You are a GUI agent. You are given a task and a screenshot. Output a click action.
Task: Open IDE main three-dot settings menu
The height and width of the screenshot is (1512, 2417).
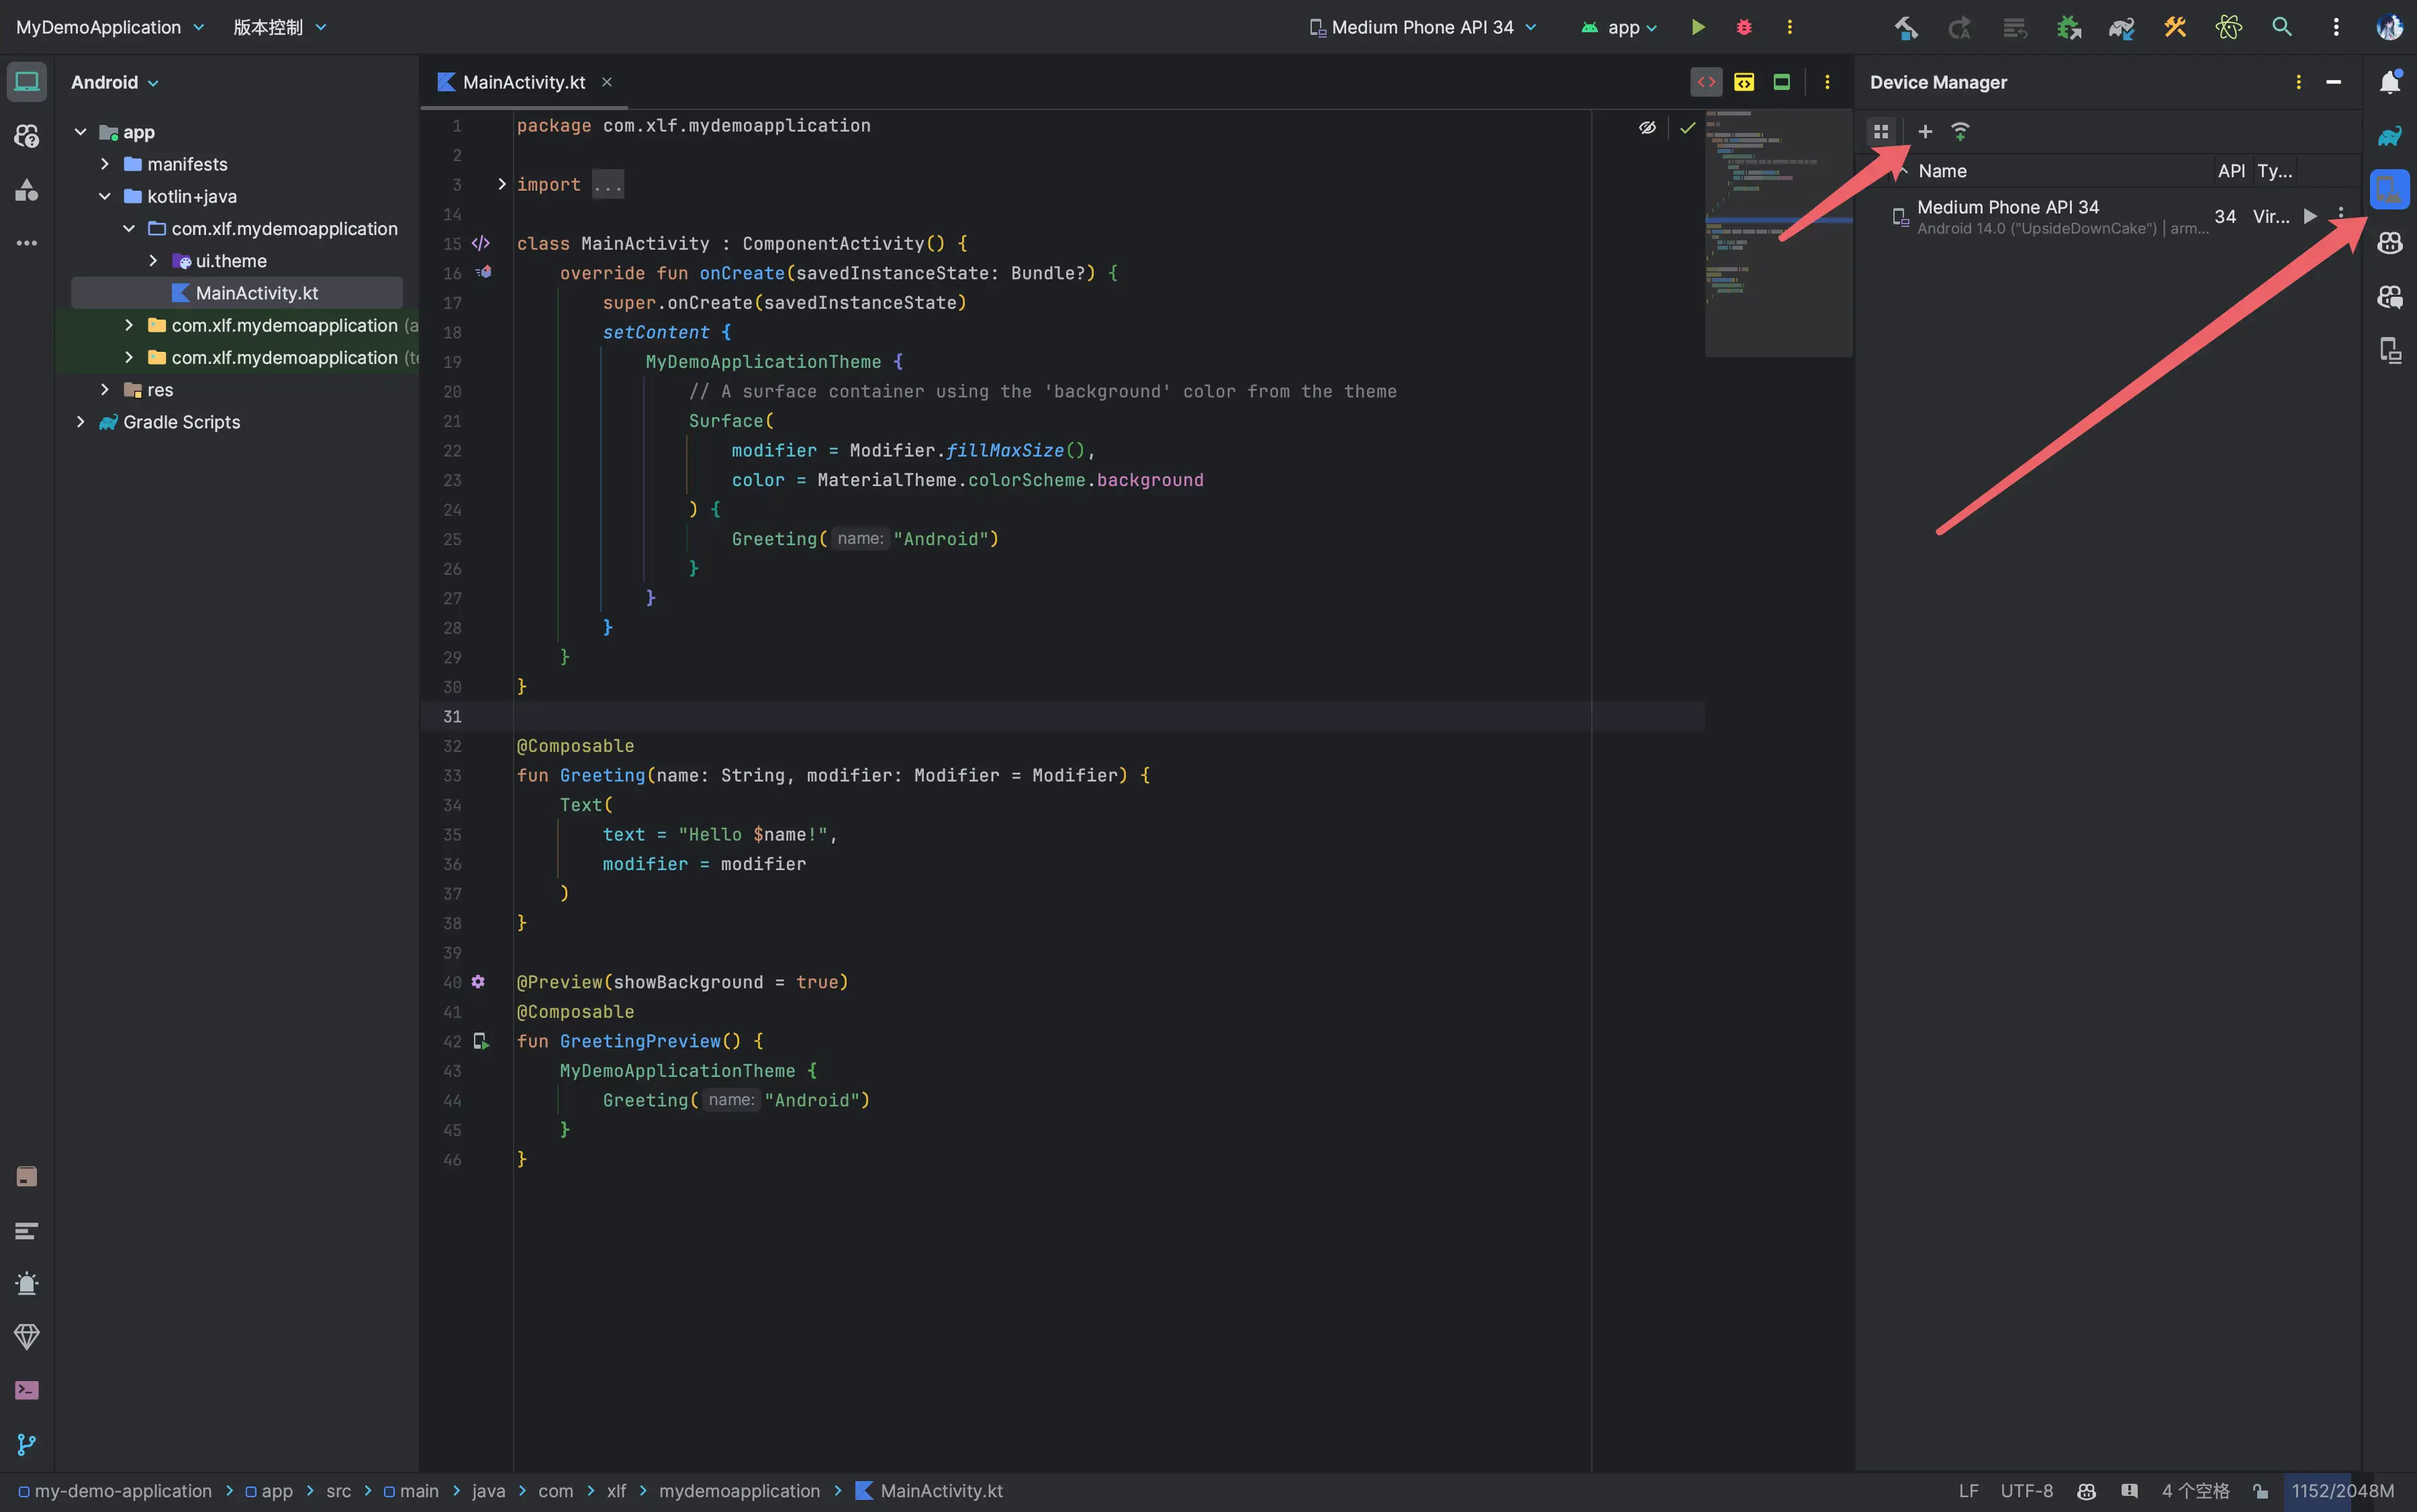point(2336,27)
